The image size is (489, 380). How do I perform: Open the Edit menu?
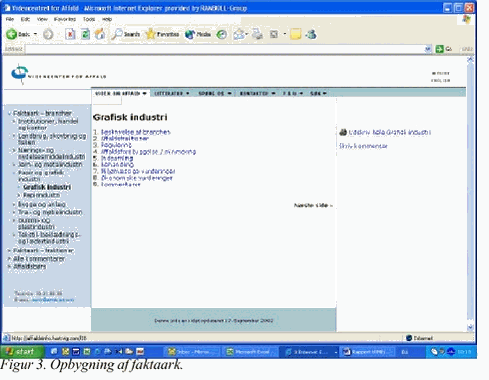[x=25, y=19]
